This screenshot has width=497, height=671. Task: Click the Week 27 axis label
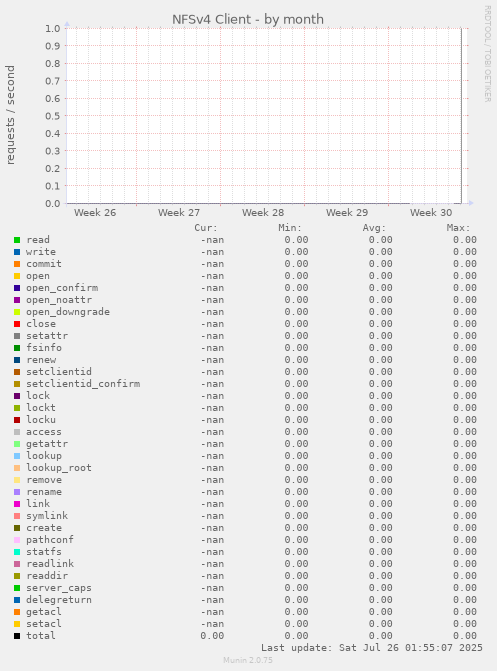(x=179, y=213)
